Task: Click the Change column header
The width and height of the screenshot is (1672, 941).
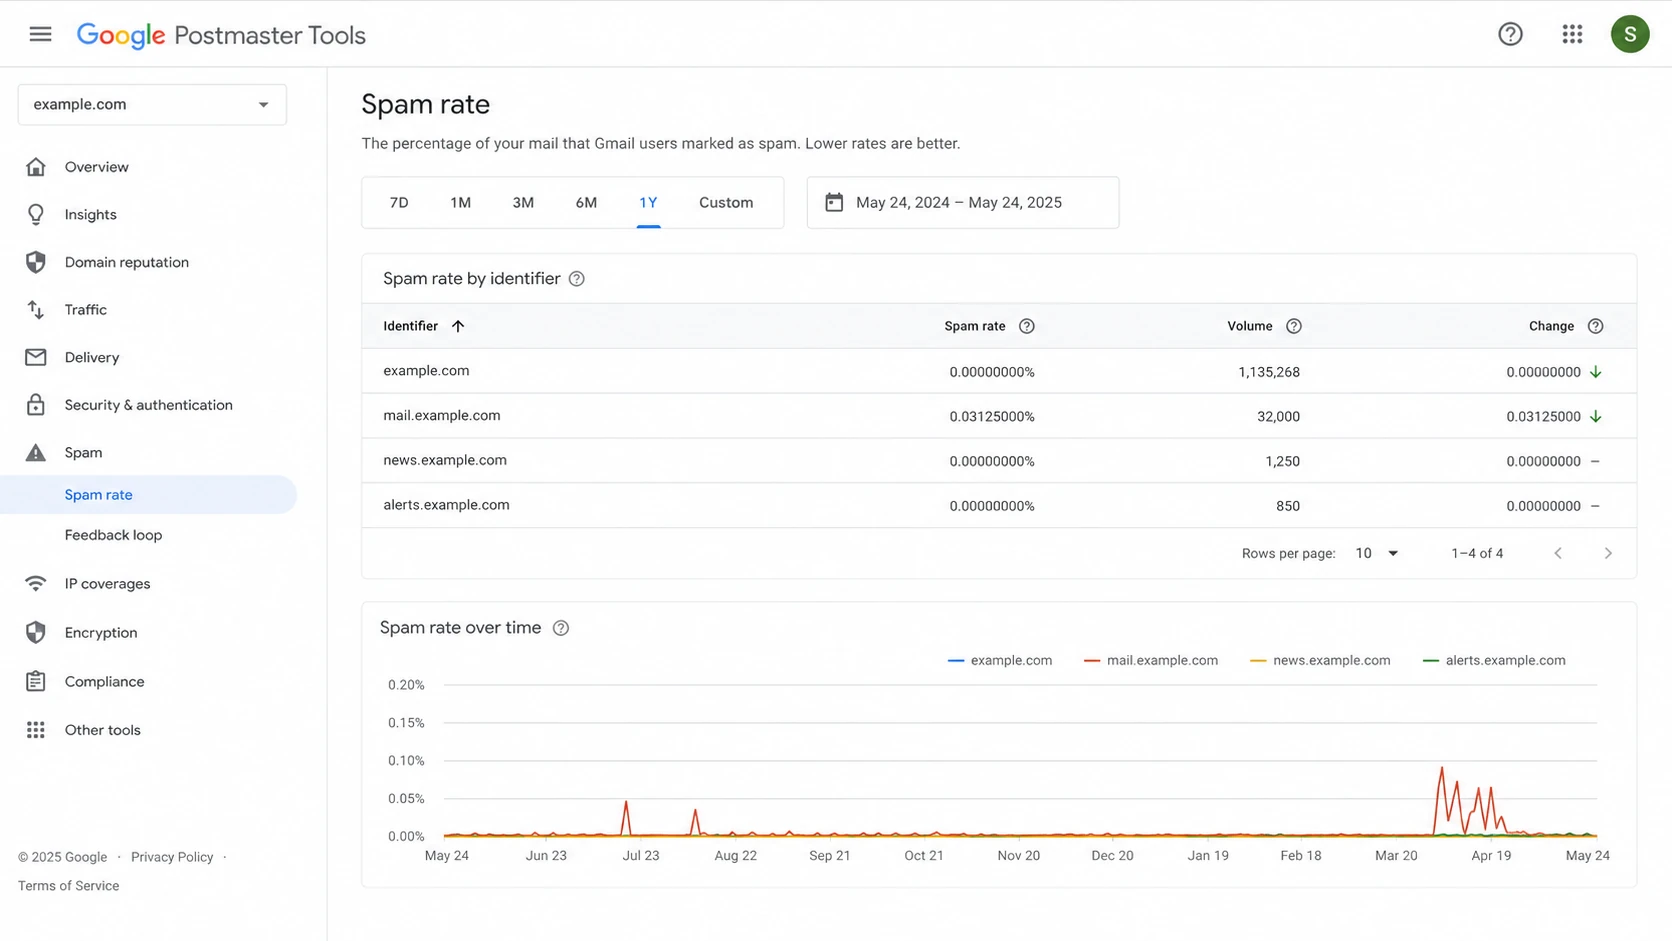Action: [1551, 326]
